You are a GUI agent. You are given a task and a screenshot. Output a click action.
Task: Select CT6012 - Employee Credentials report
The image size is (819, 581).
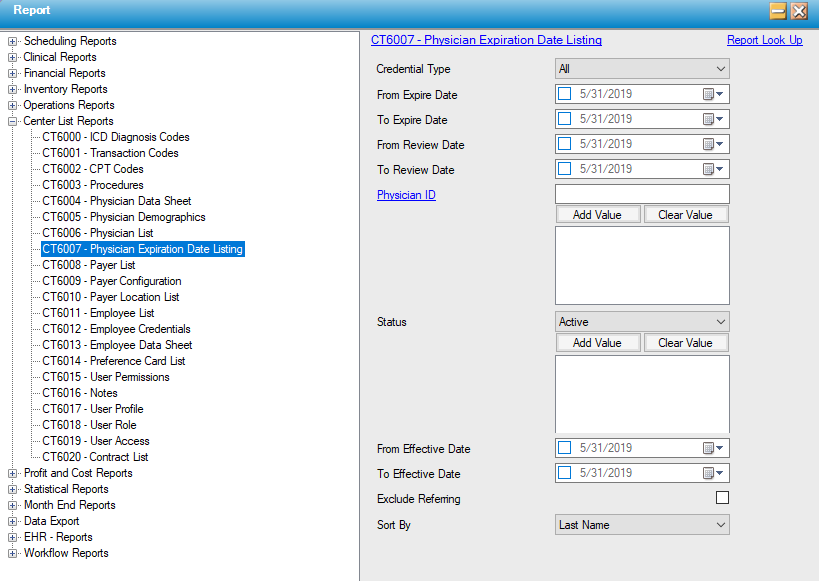click(x=116, y=329)
